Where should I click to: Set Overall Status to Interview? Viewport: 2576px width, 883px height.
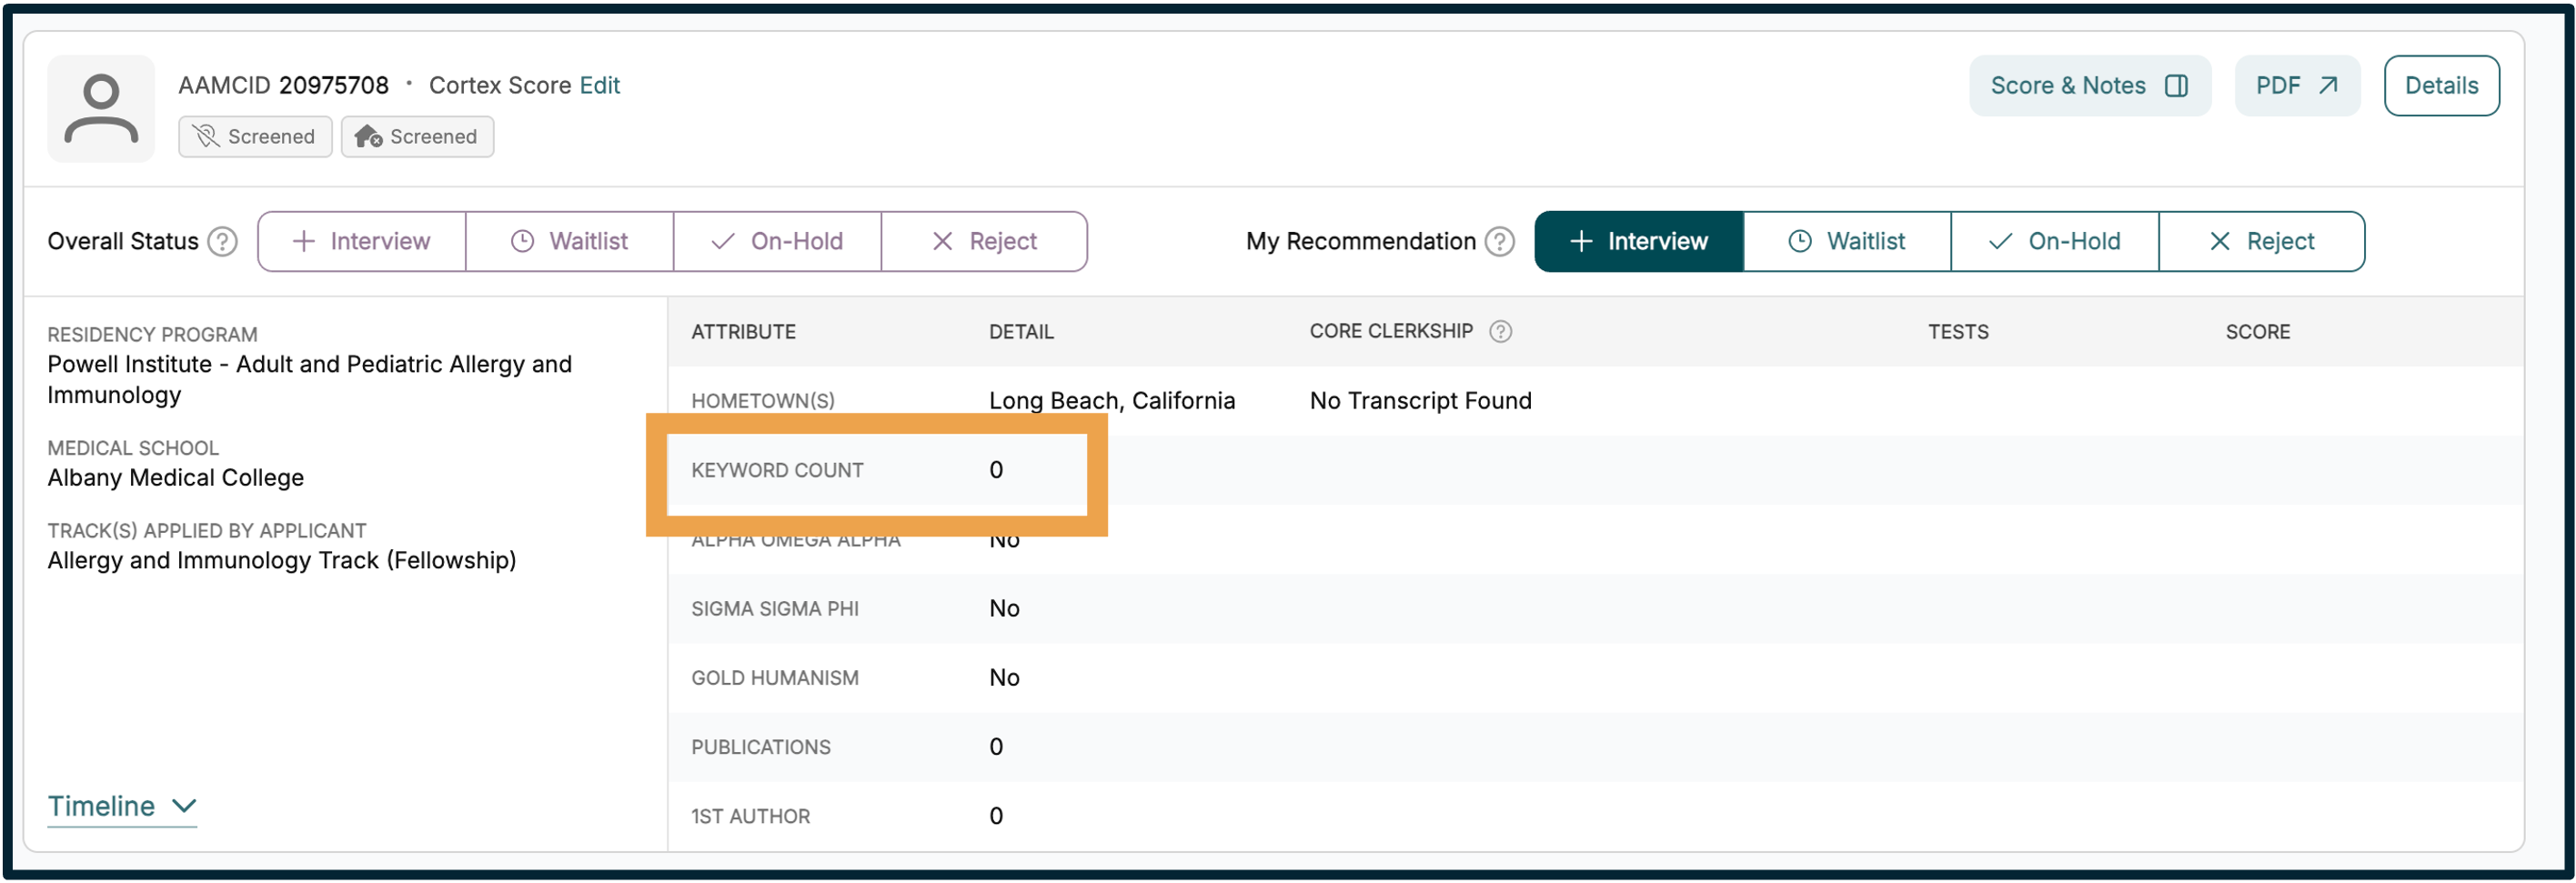360,241
